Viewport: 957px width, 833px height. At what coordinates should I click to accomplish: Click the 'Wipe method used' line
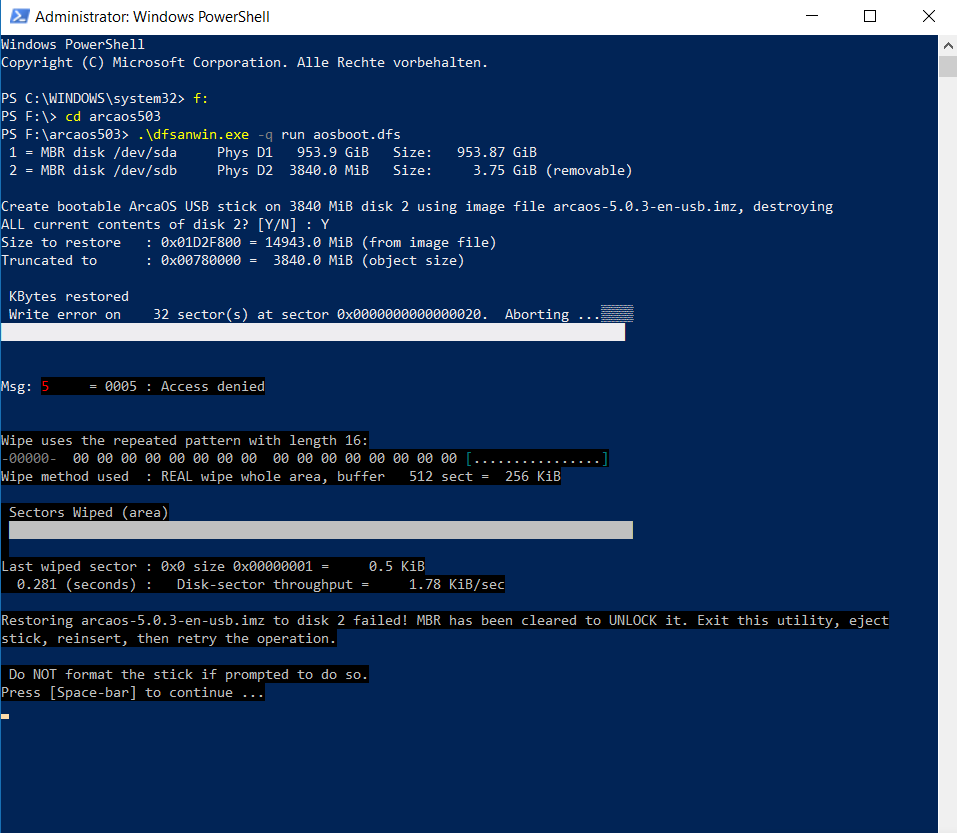tap(281, 477)
